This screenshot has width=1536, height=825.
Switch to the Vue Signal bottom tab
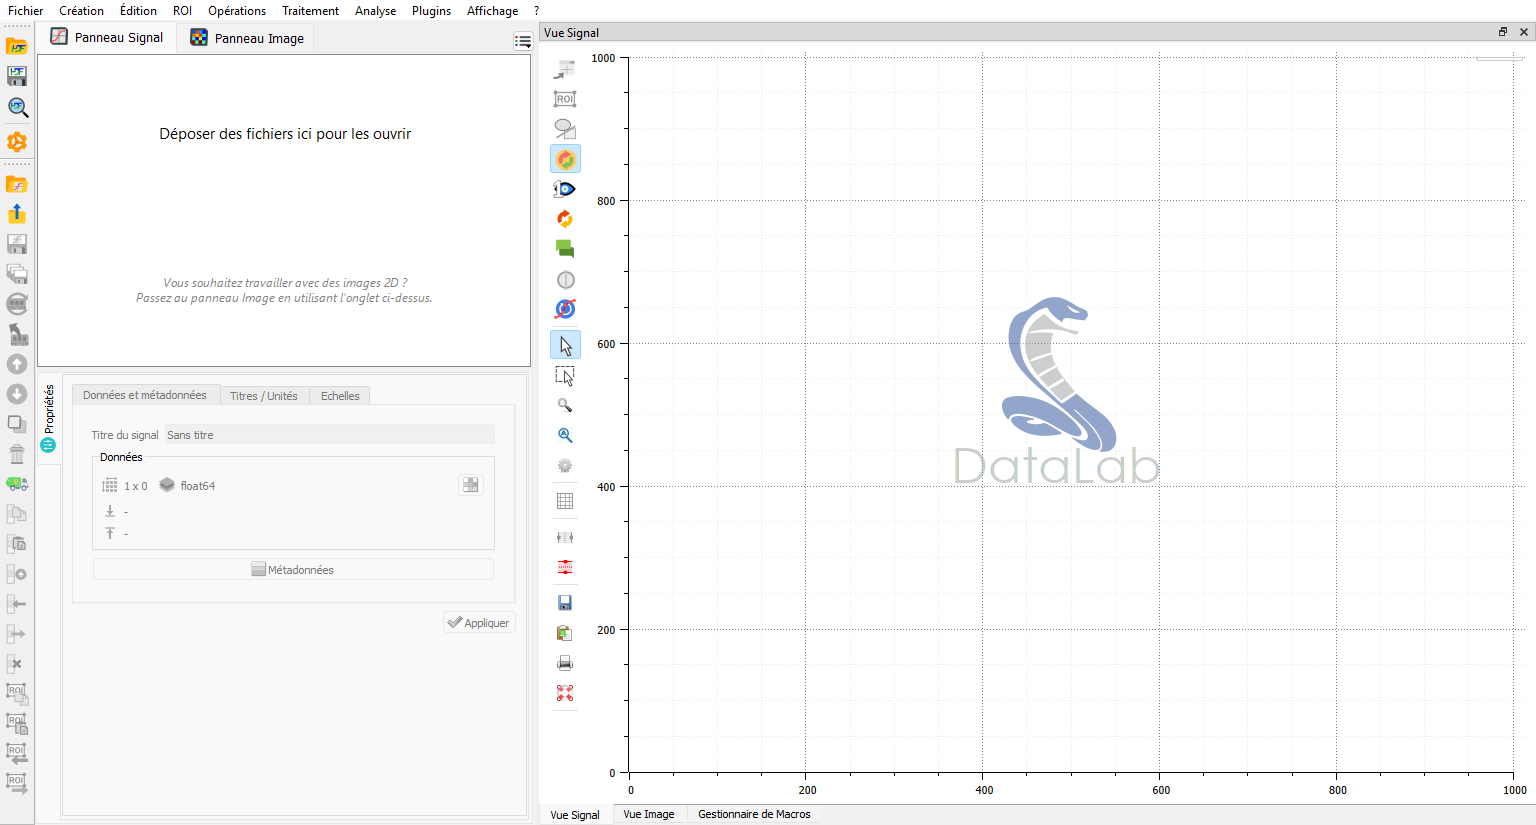click(575, 815)
